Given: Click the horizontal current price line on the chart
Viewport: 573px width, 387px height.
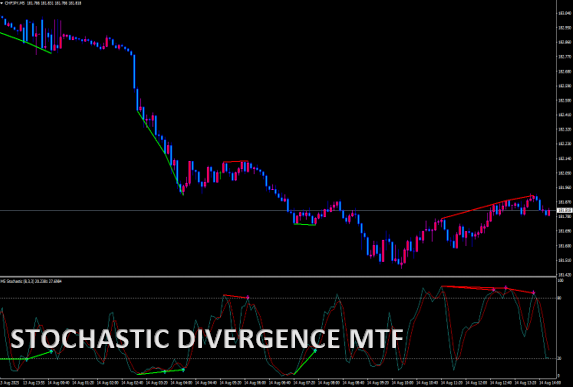Looking at the screenshot, I should point(278,210).
